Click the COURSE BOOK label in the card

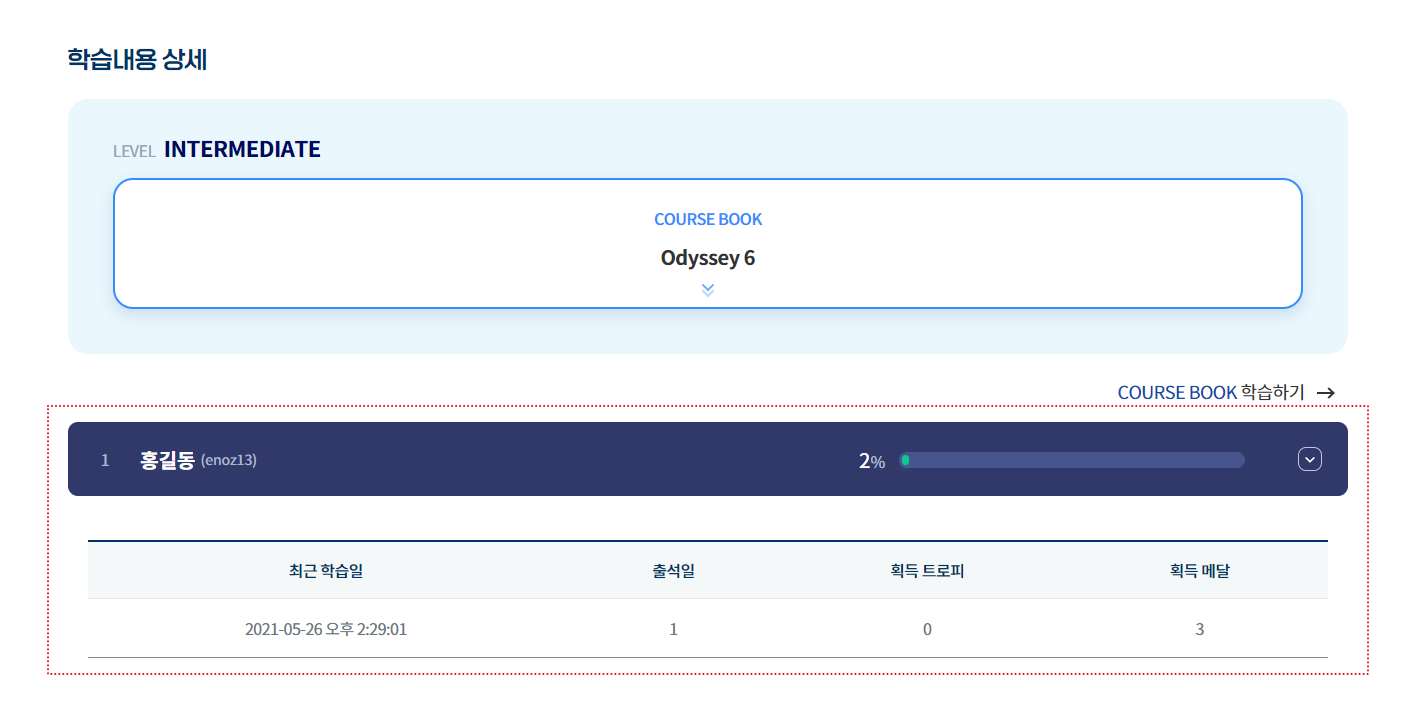point(708,219)
